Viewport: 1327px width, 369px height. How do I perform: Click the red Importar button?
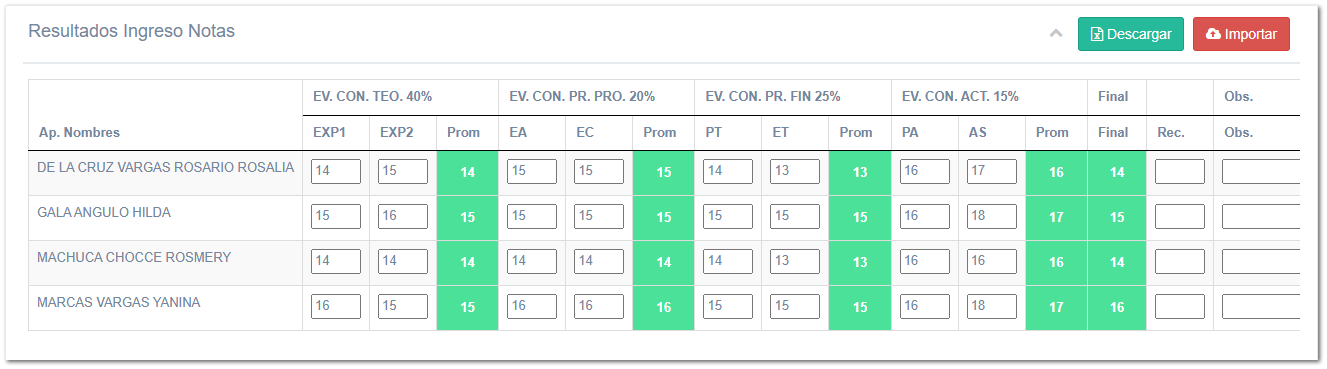coord(1241,34)
